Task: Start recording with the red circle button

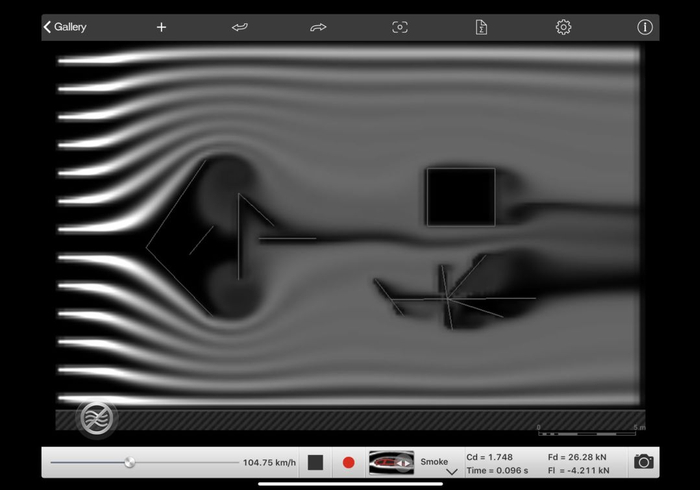Action: click(x=349, y=462)
